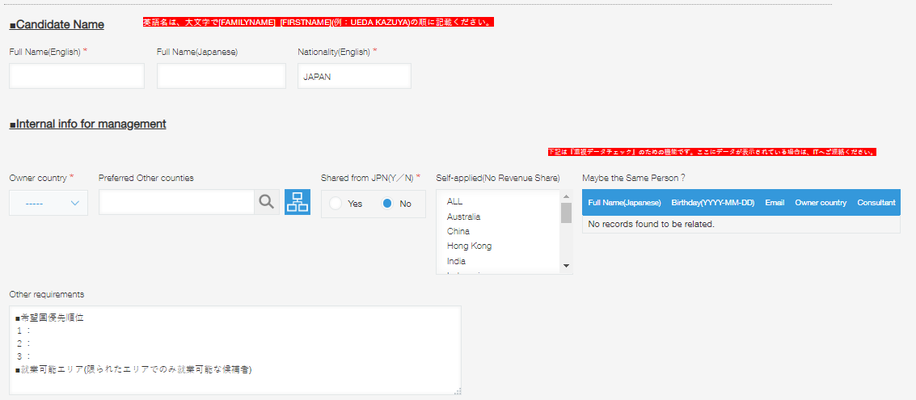Click the Self-applied list scroll down arrow

pyautogui.click(x=565, y=266)
